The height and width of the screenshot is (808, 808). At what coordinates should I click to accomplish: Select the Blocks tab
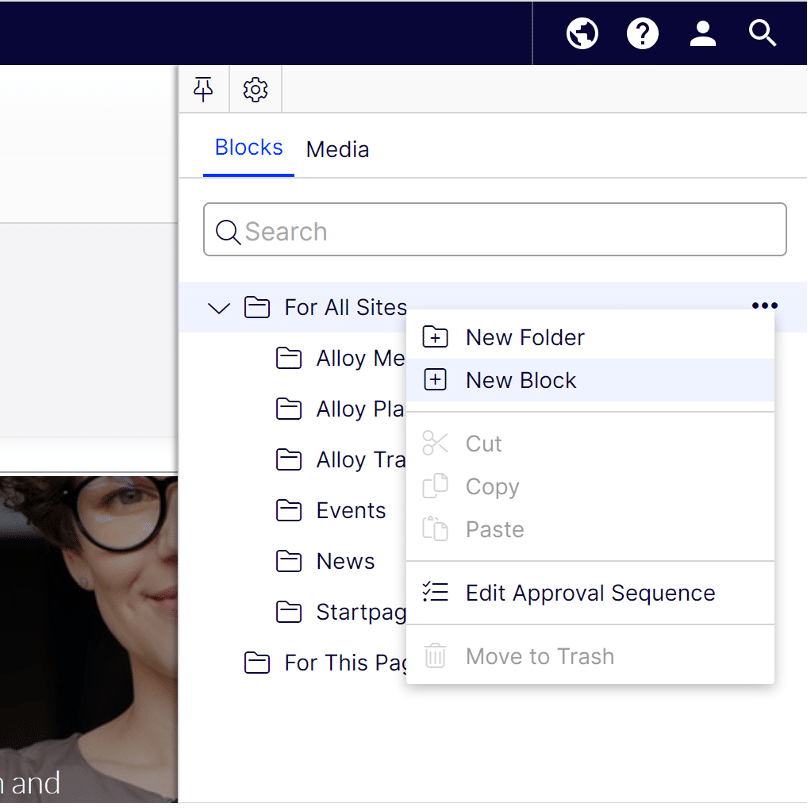[248, 147]
